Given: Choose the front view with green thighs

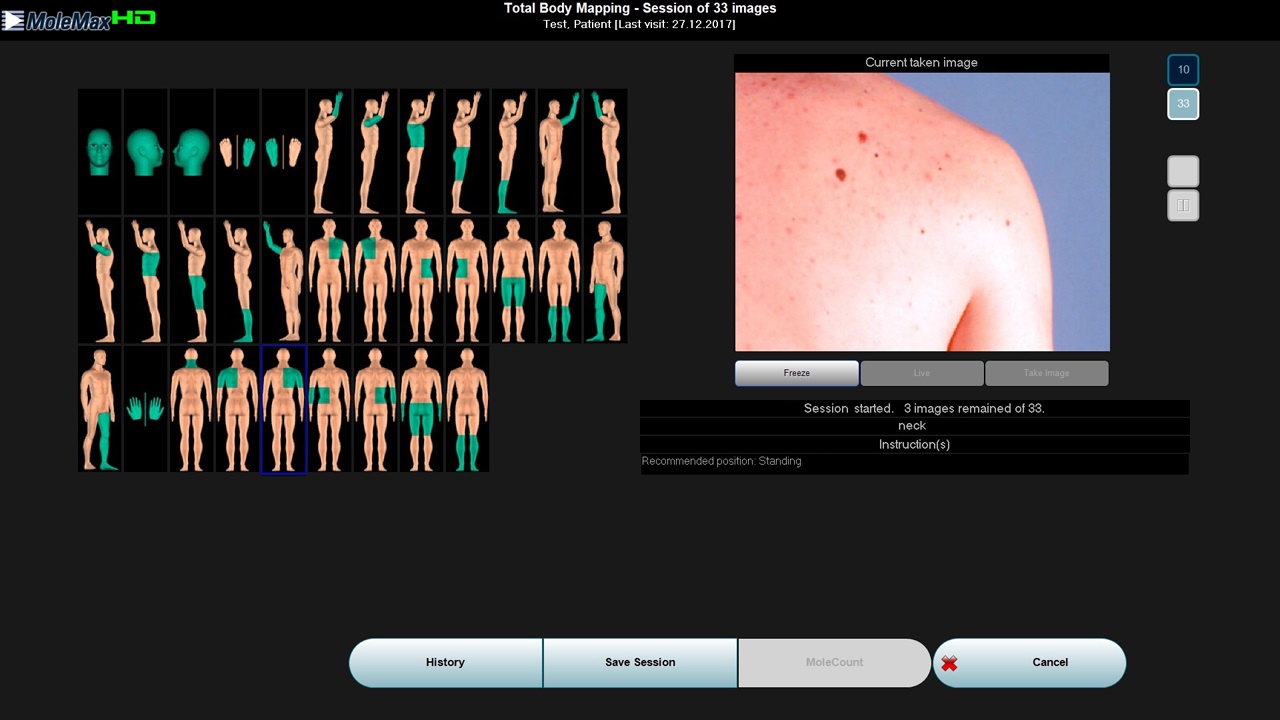Looking at the screenshot, I should [513, 280].
